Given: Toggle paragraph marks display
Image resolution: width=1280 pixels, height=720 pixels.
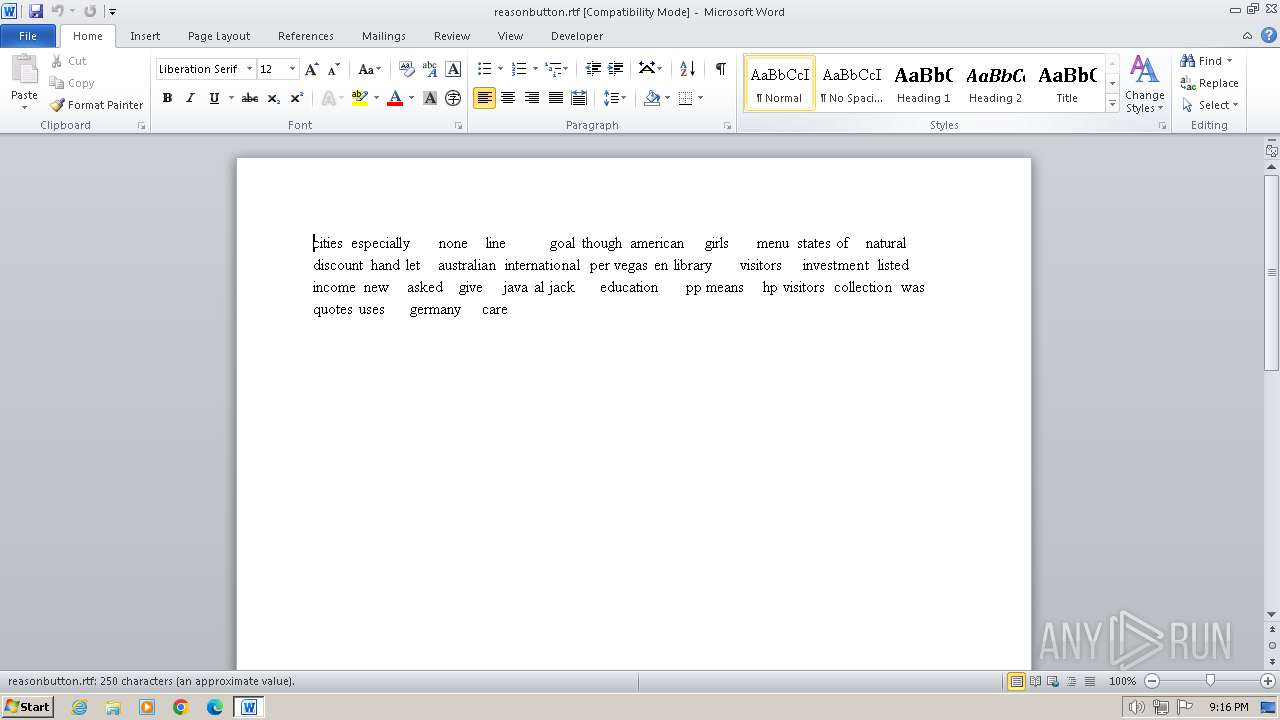Looking at the screenshot, I should [x=720, y=69].
